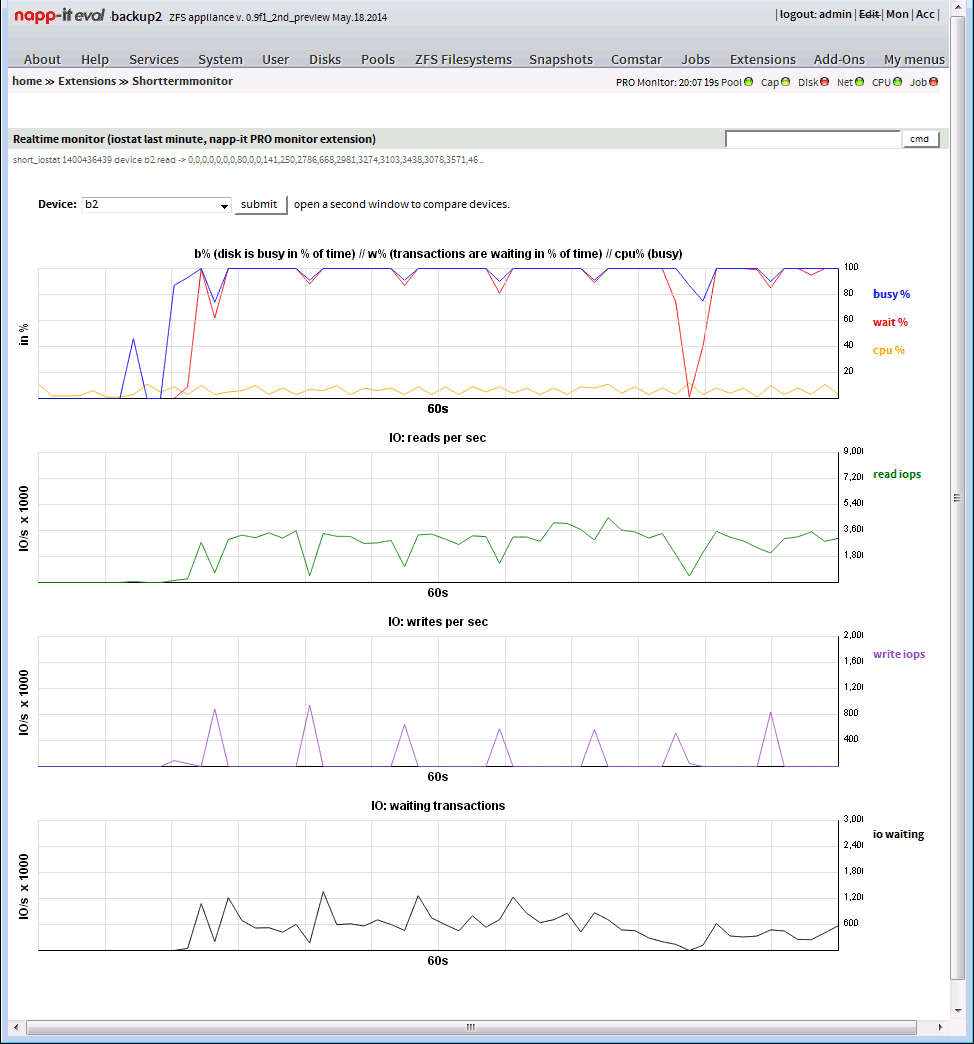Open the User menu
Viewport: 974px width, 1044px height.
point(275,59)
